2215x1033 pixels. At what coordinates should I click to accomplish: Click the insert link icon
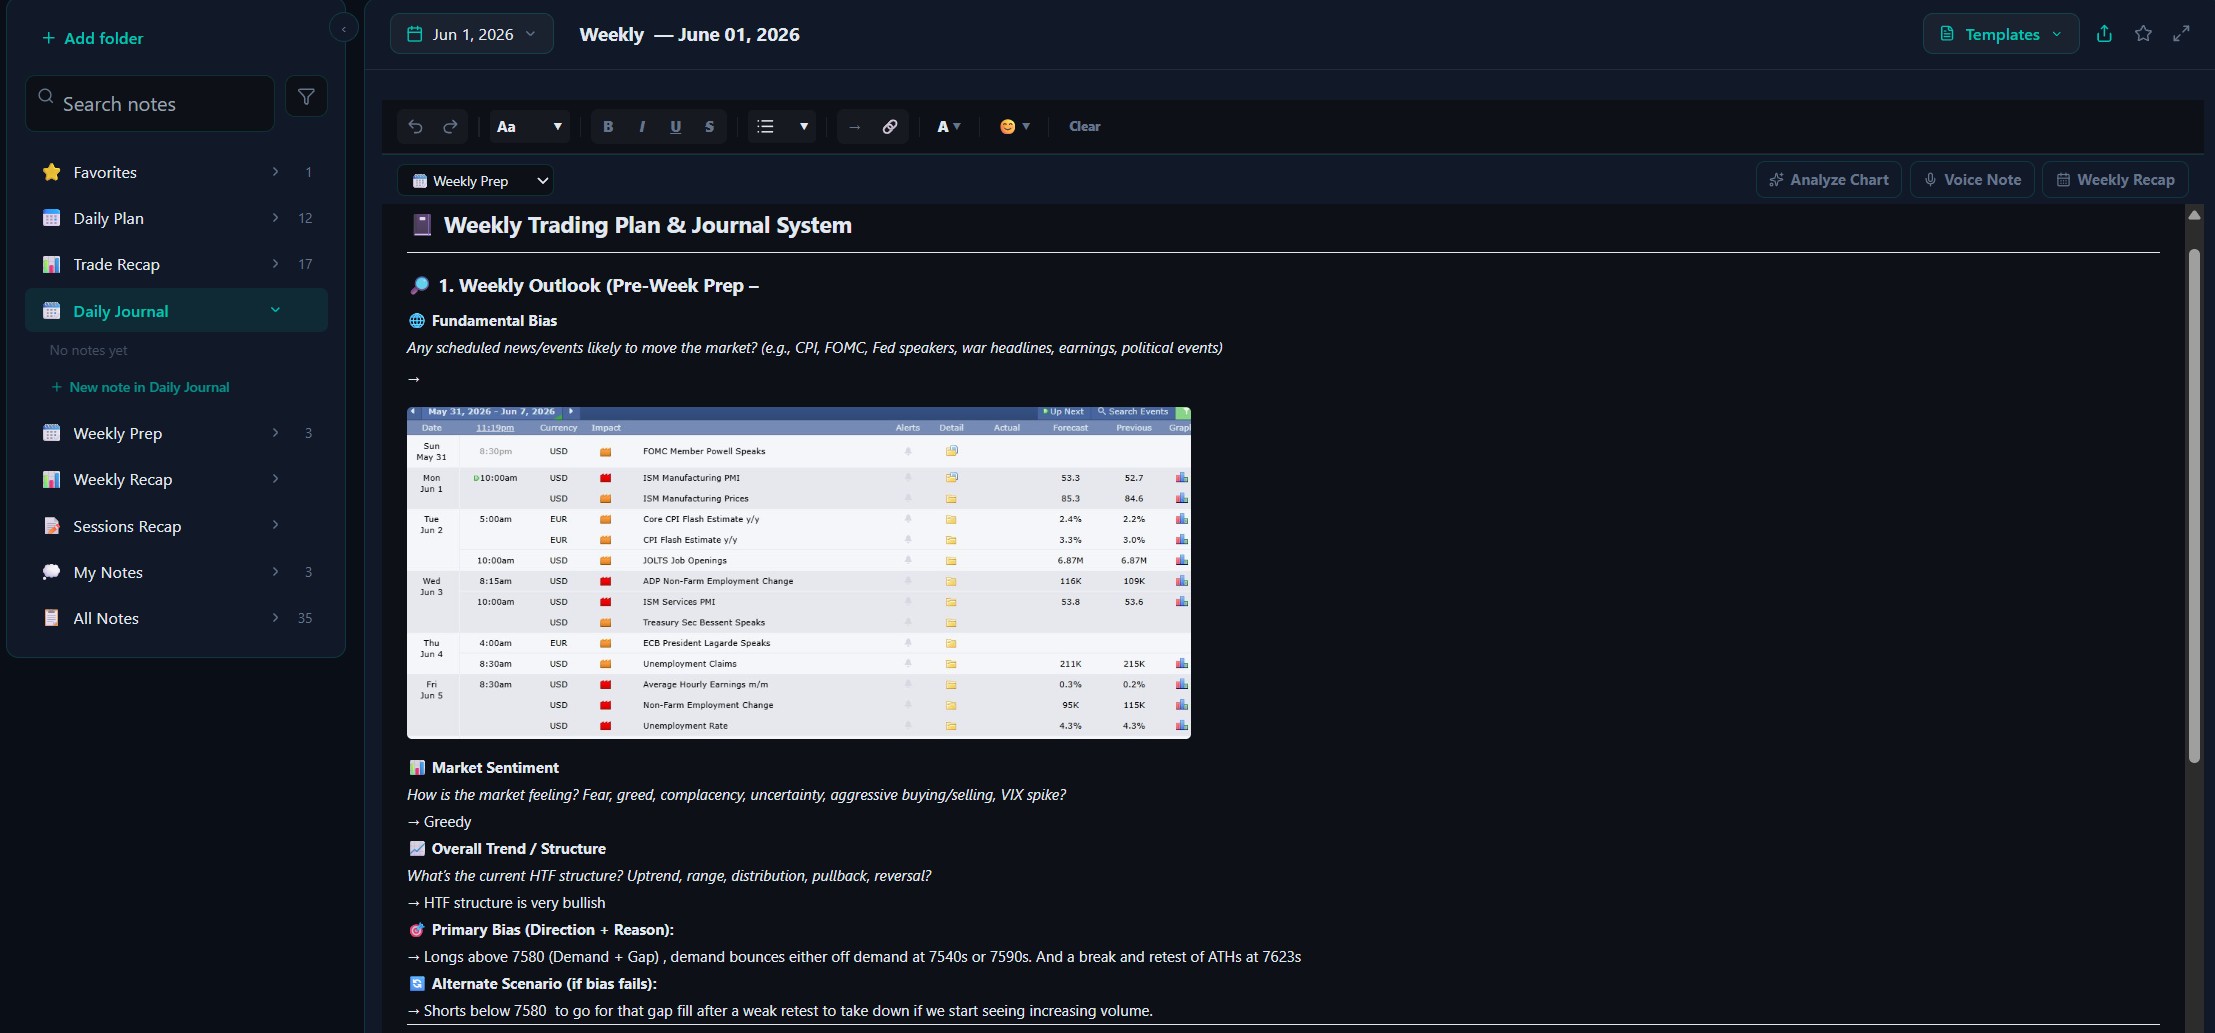coord(890,127)
